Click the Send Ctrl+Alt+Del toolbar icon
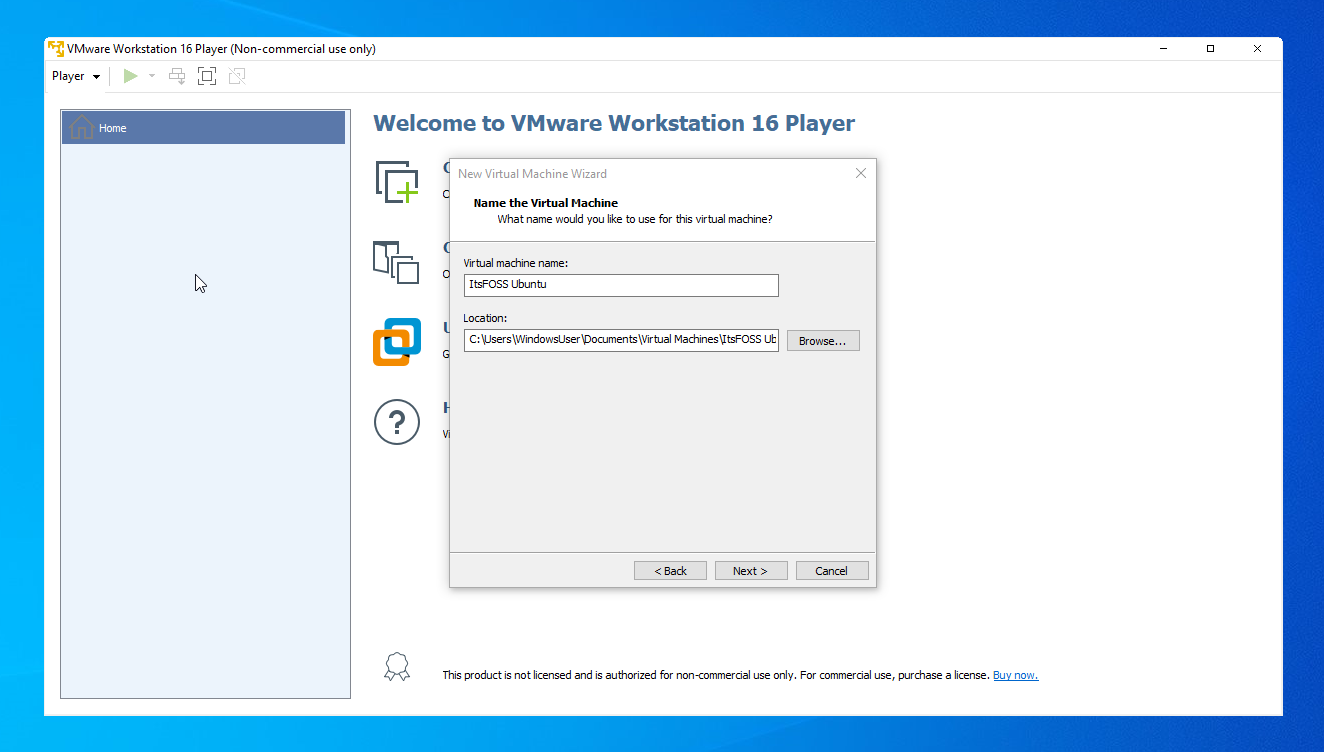1324x752 pixels. click(x=177, y=75)
